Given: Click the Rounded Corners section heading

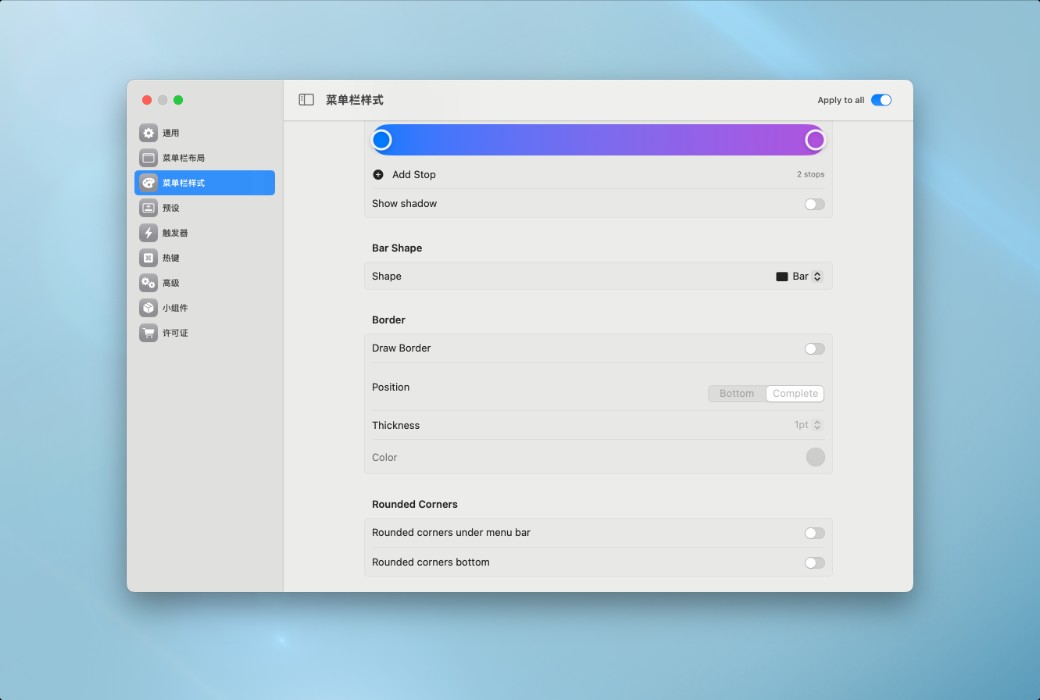Looking at the screenshot, I should (415, 504).
